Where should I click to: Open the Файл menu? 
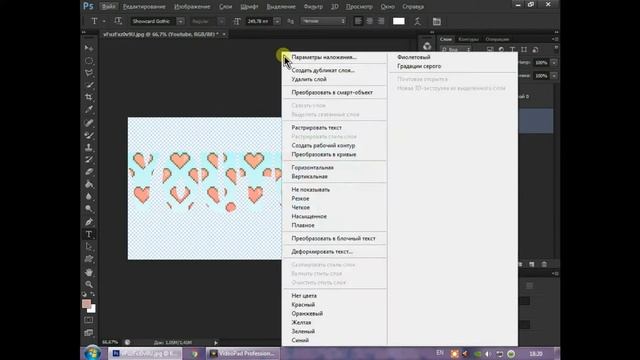point(108,7)
